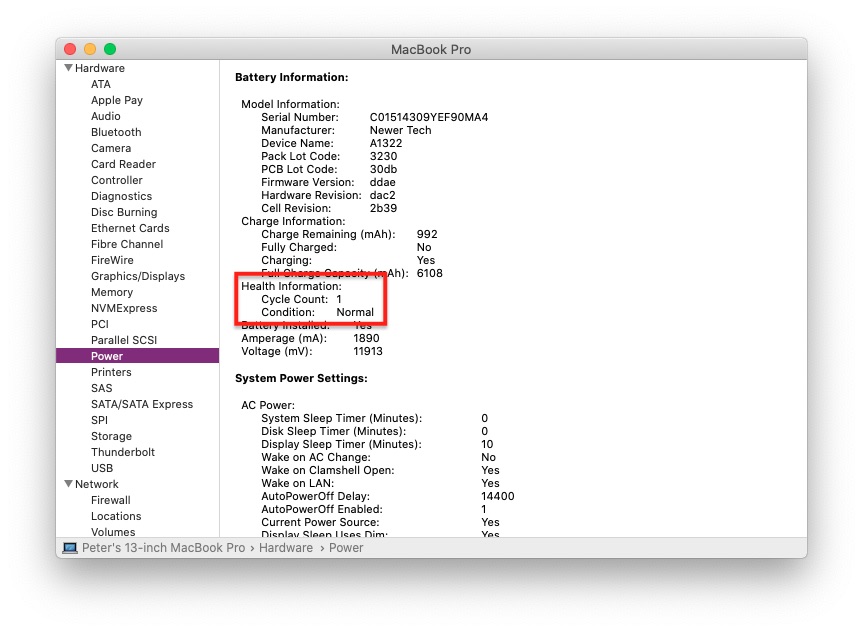Open Storage in the sidebar
Image resolution: width=863 pixels, height=632 pixels.
111,435
